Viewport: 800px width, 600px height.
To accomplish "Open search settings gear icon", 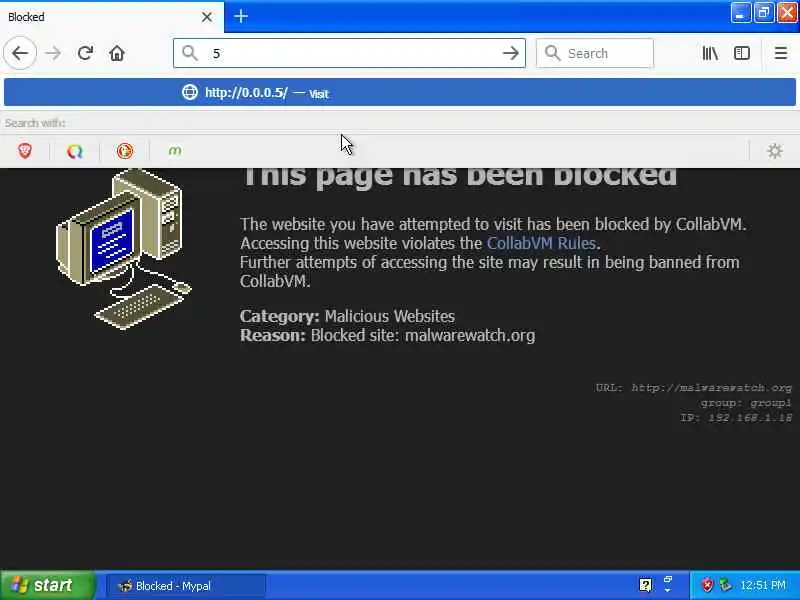I will 774,151.
